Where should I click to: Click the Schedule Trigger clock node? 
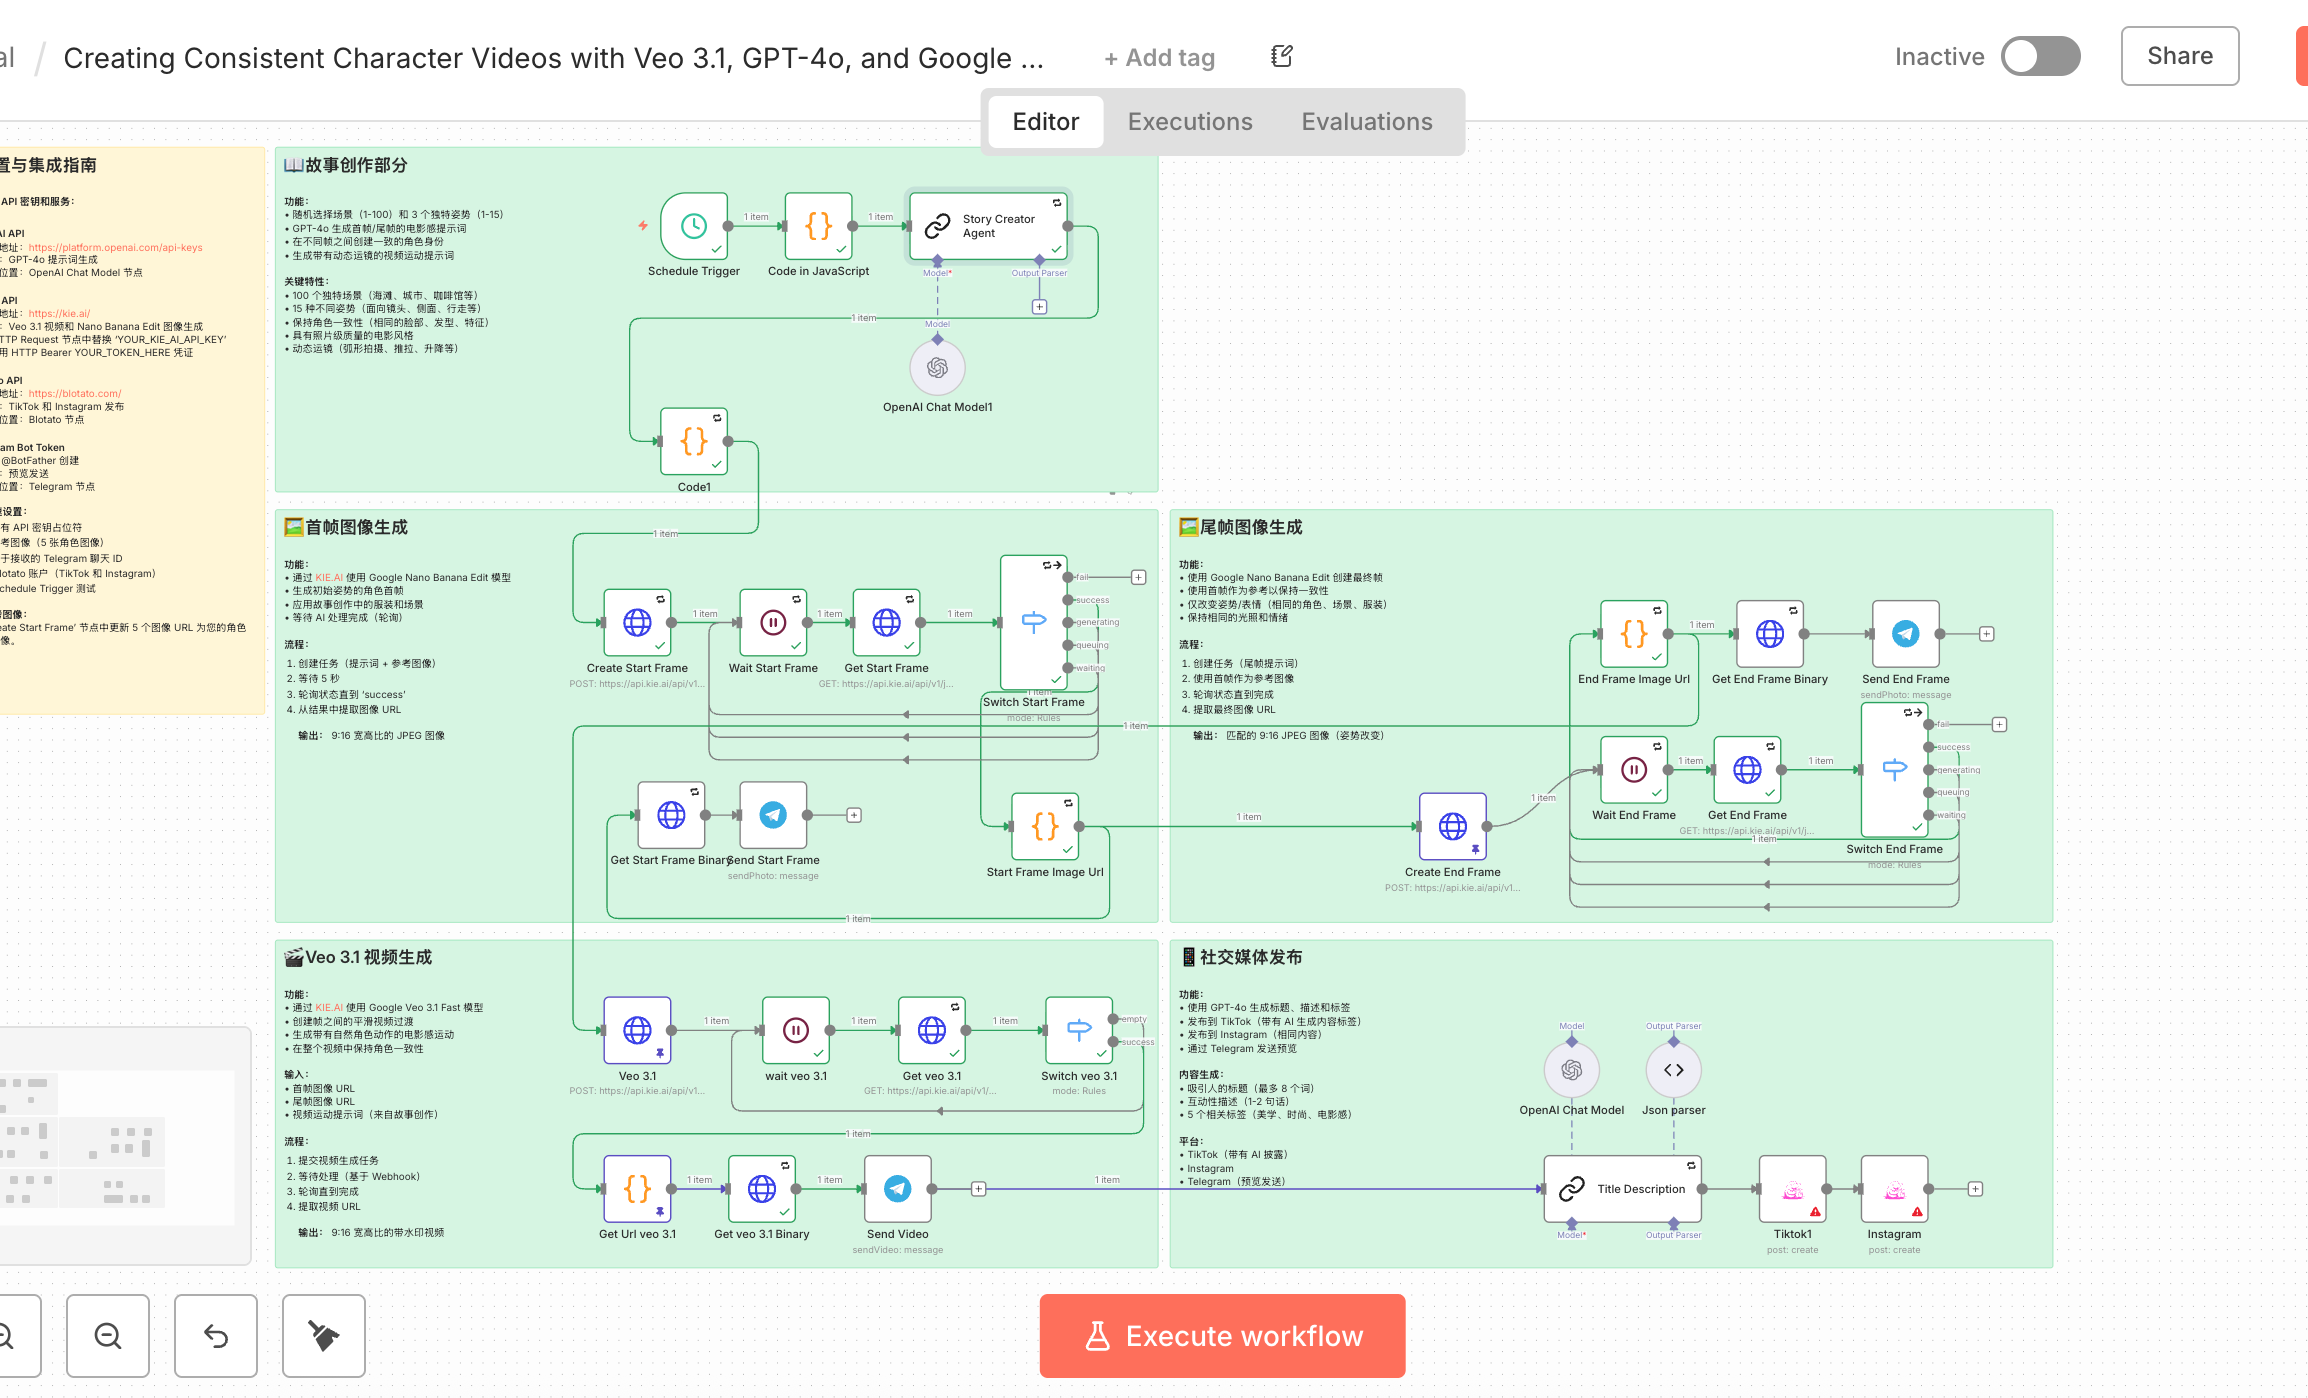[x=694, y=227]
